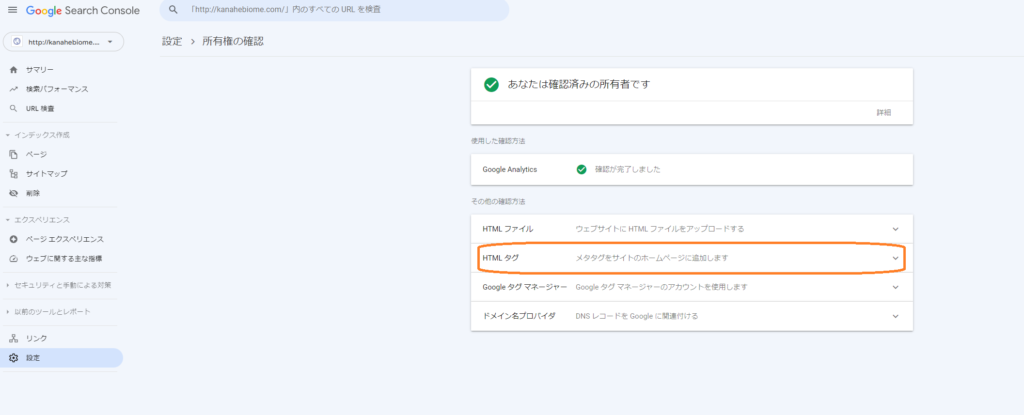This screenshot has height=415, width=1024.
Task: Click the 検索パフォーマンス trend icon
Action: pyautogui.click(x=13, y=89)
